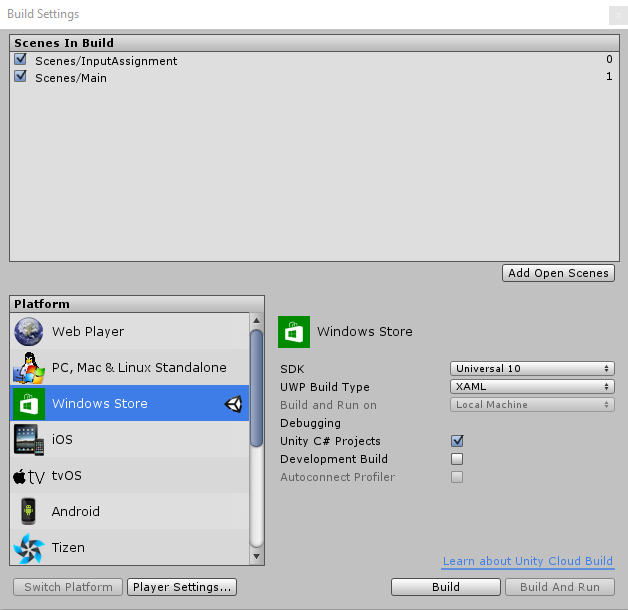
Task: Click the Autoconnect Profiler checkbox
Action: [457, 477]
